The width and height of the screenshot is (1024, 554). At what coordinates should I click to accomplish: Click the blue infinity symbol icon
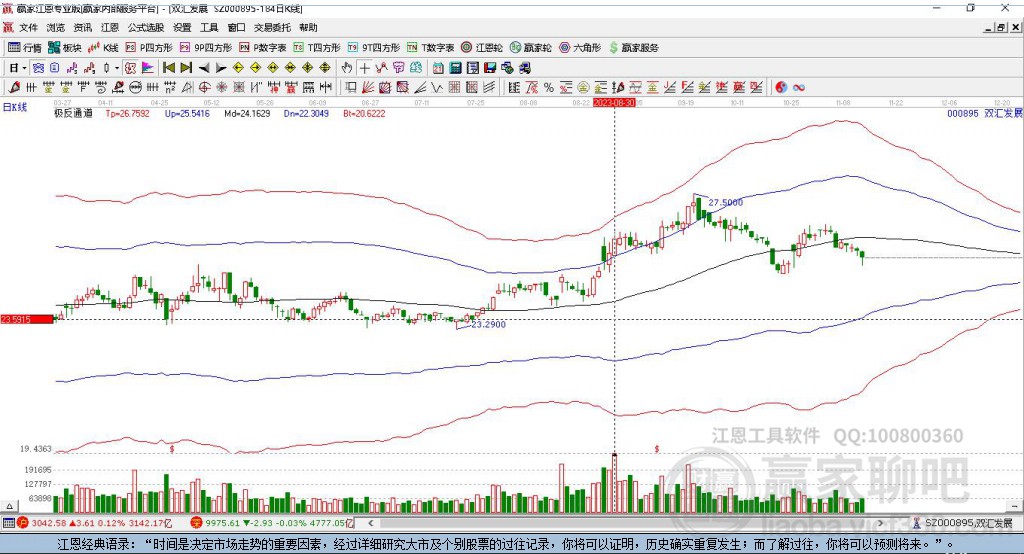[x=798, y=87]
